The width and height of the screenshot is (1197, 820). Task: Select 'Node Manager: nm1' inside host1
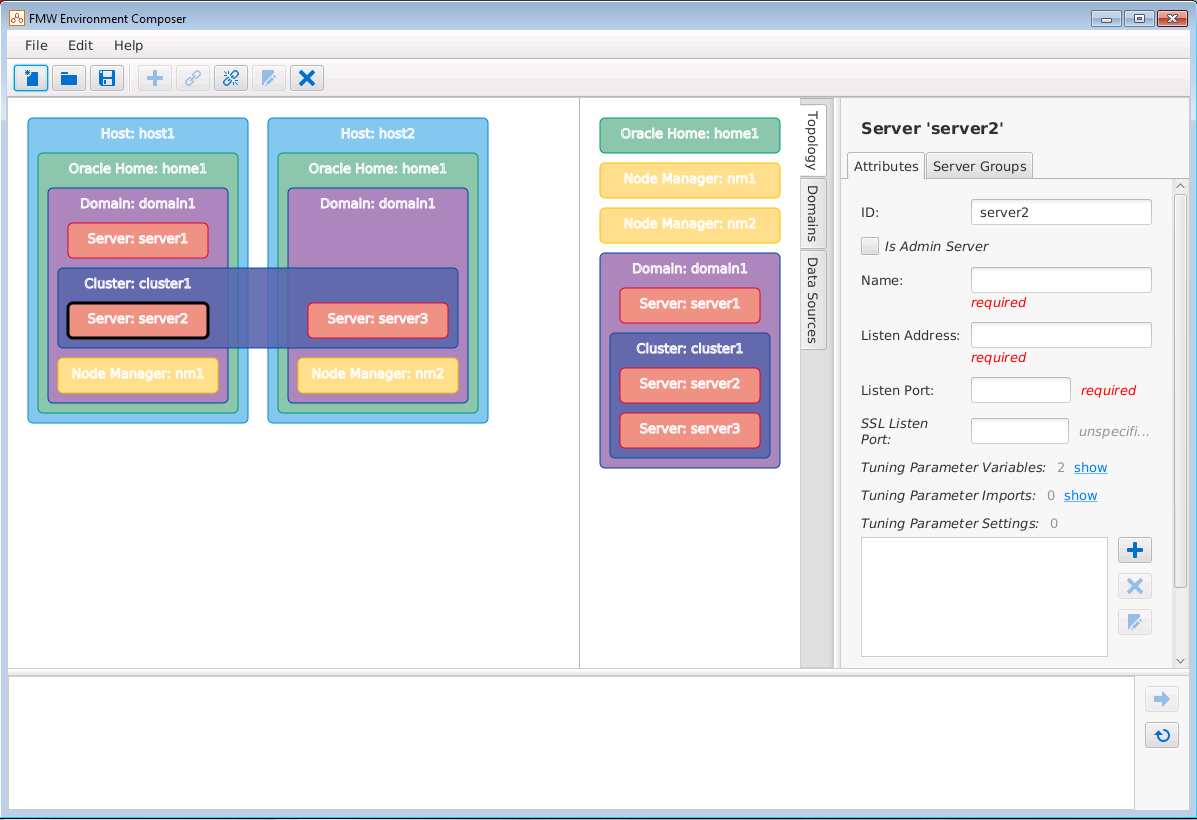pyautogui.click(x=137, y=375)
